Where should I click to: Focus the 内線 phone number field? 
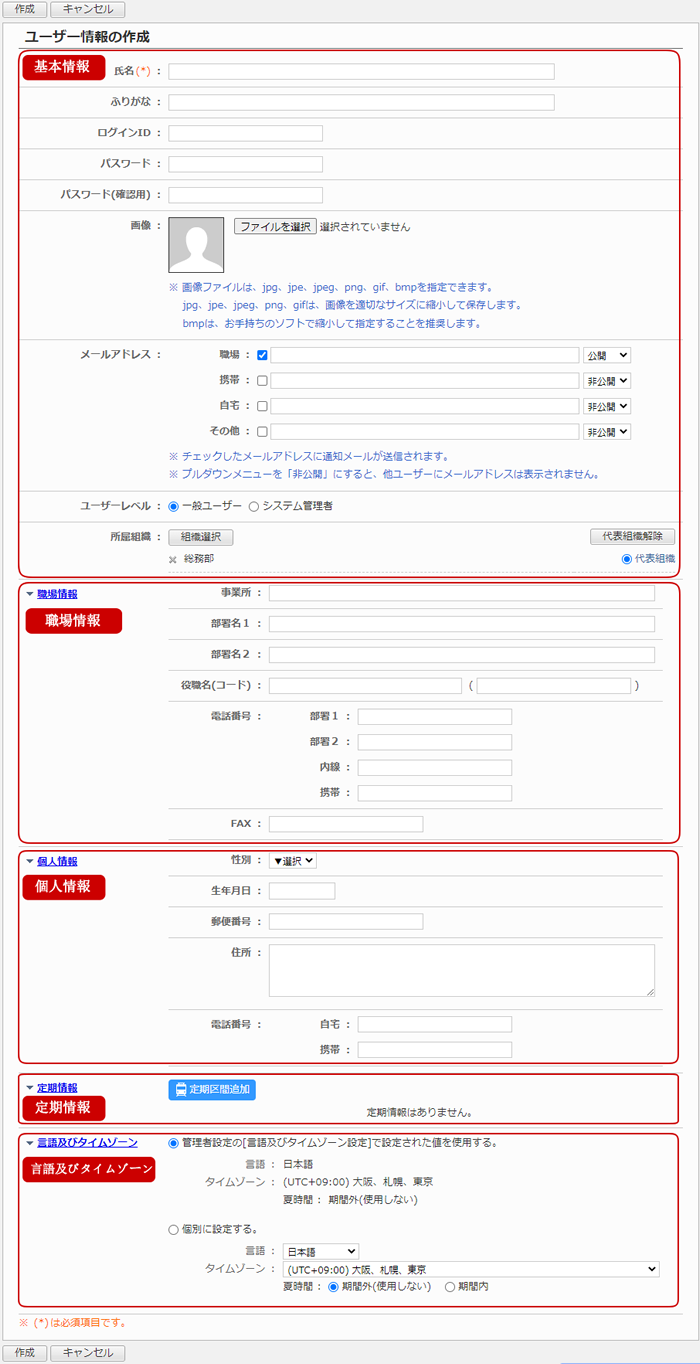pyautogui.click(x=435, y=768)
